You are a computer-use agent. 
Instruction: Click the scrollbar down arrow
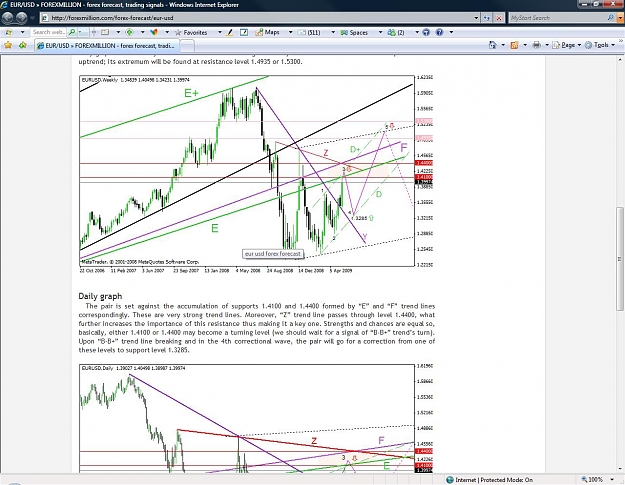620,469
